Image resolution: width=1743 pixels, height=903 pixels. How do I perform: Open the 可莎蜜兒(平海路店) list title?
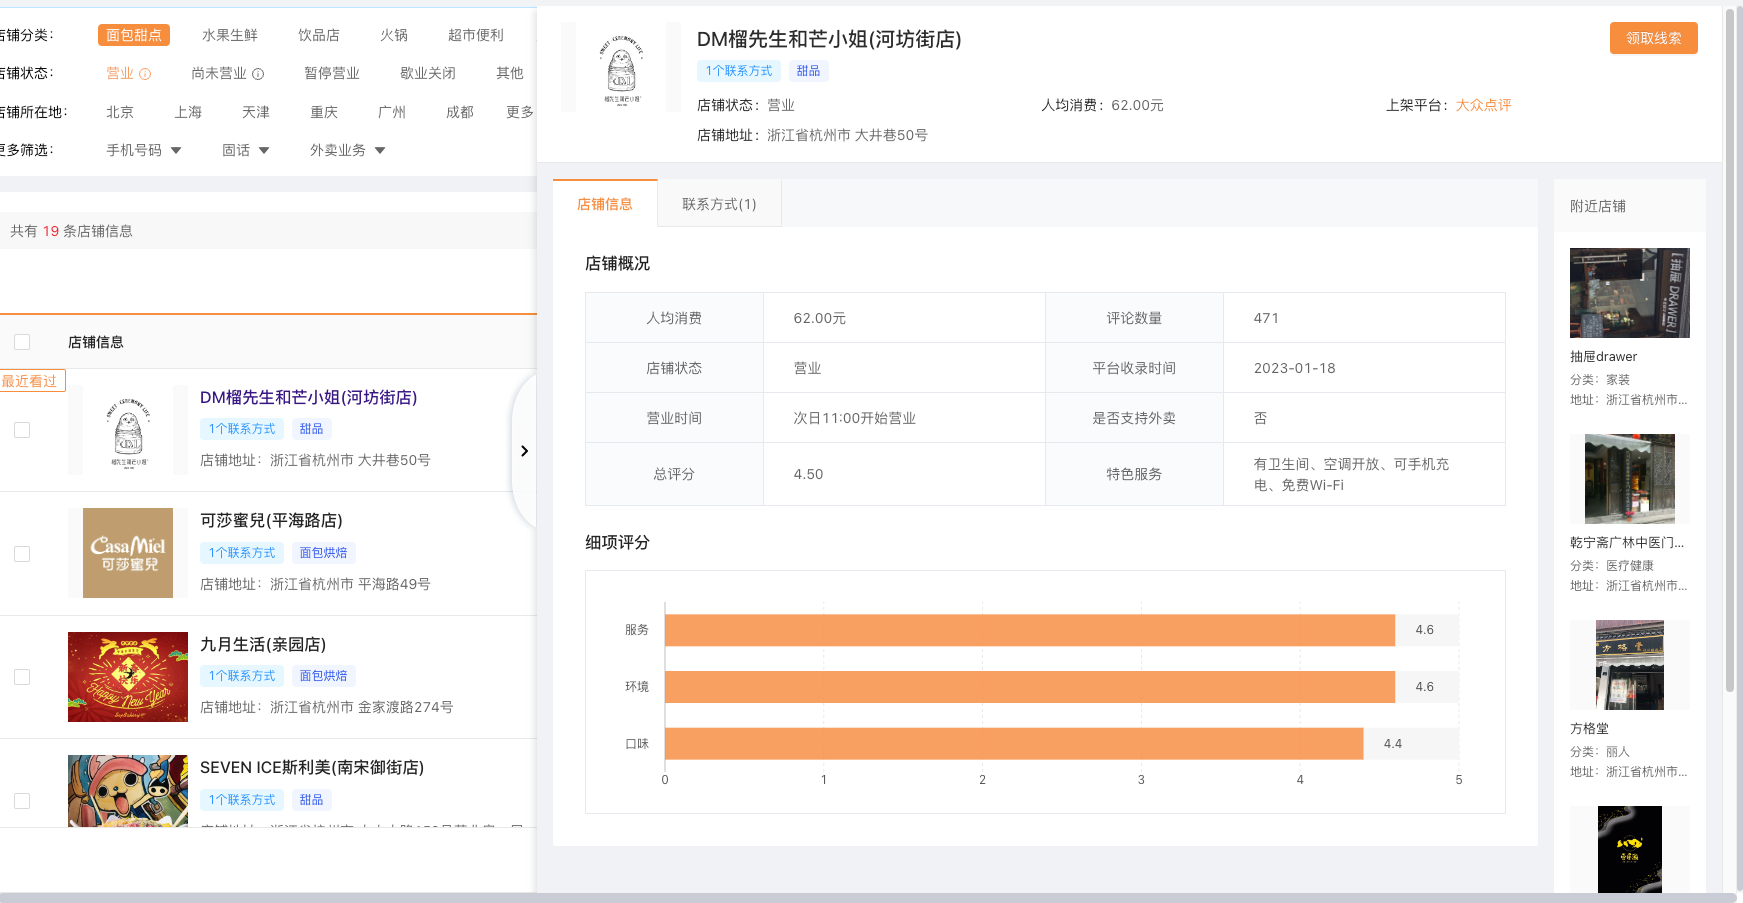pos(271,520)
